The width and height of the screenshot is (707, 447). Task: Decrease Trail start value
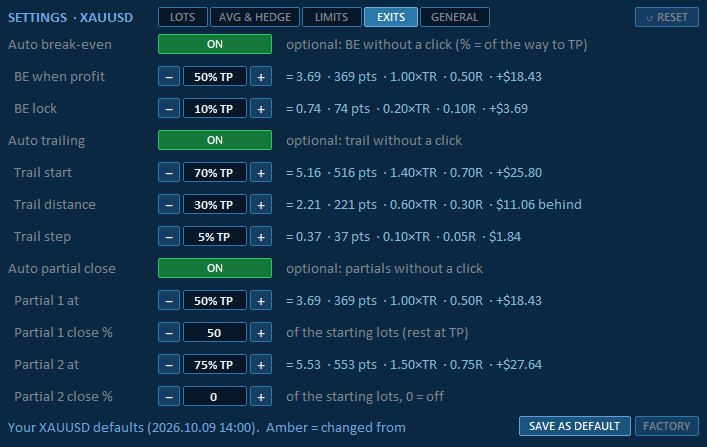point(169,172)
